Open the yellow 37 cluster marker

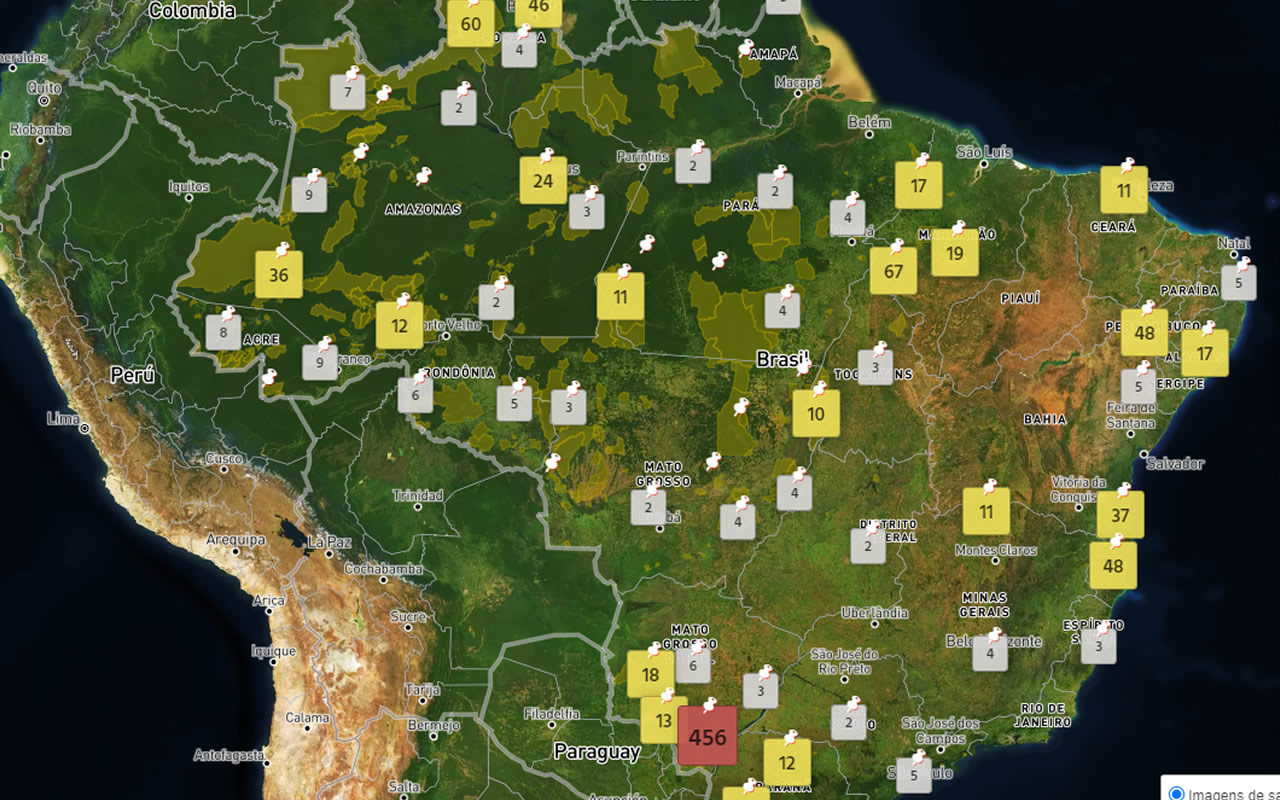click(1120, 515)
